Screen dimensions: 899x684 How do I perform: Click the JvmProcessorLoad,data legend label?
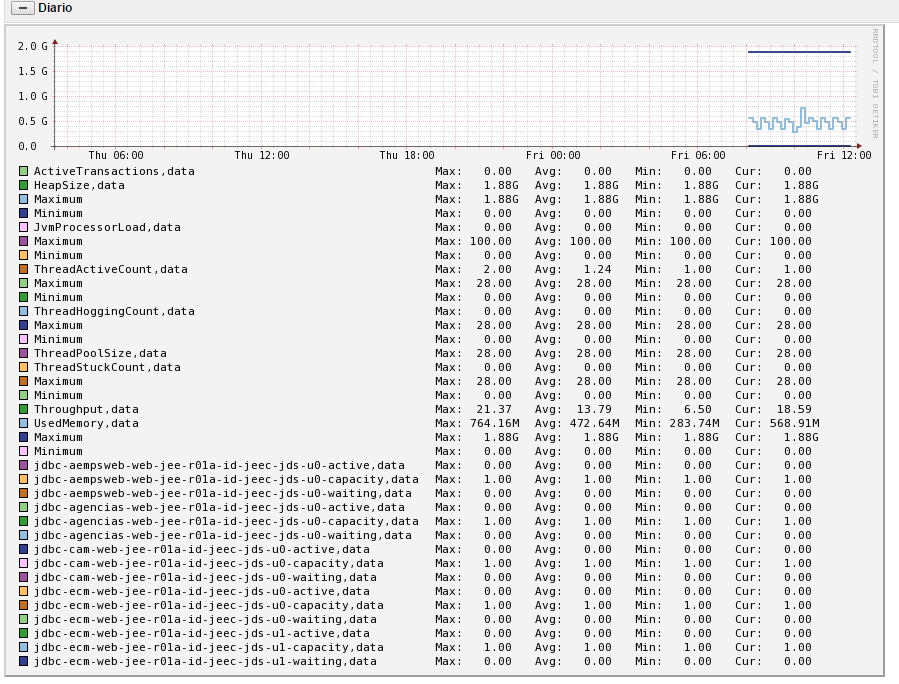[107, 228]
